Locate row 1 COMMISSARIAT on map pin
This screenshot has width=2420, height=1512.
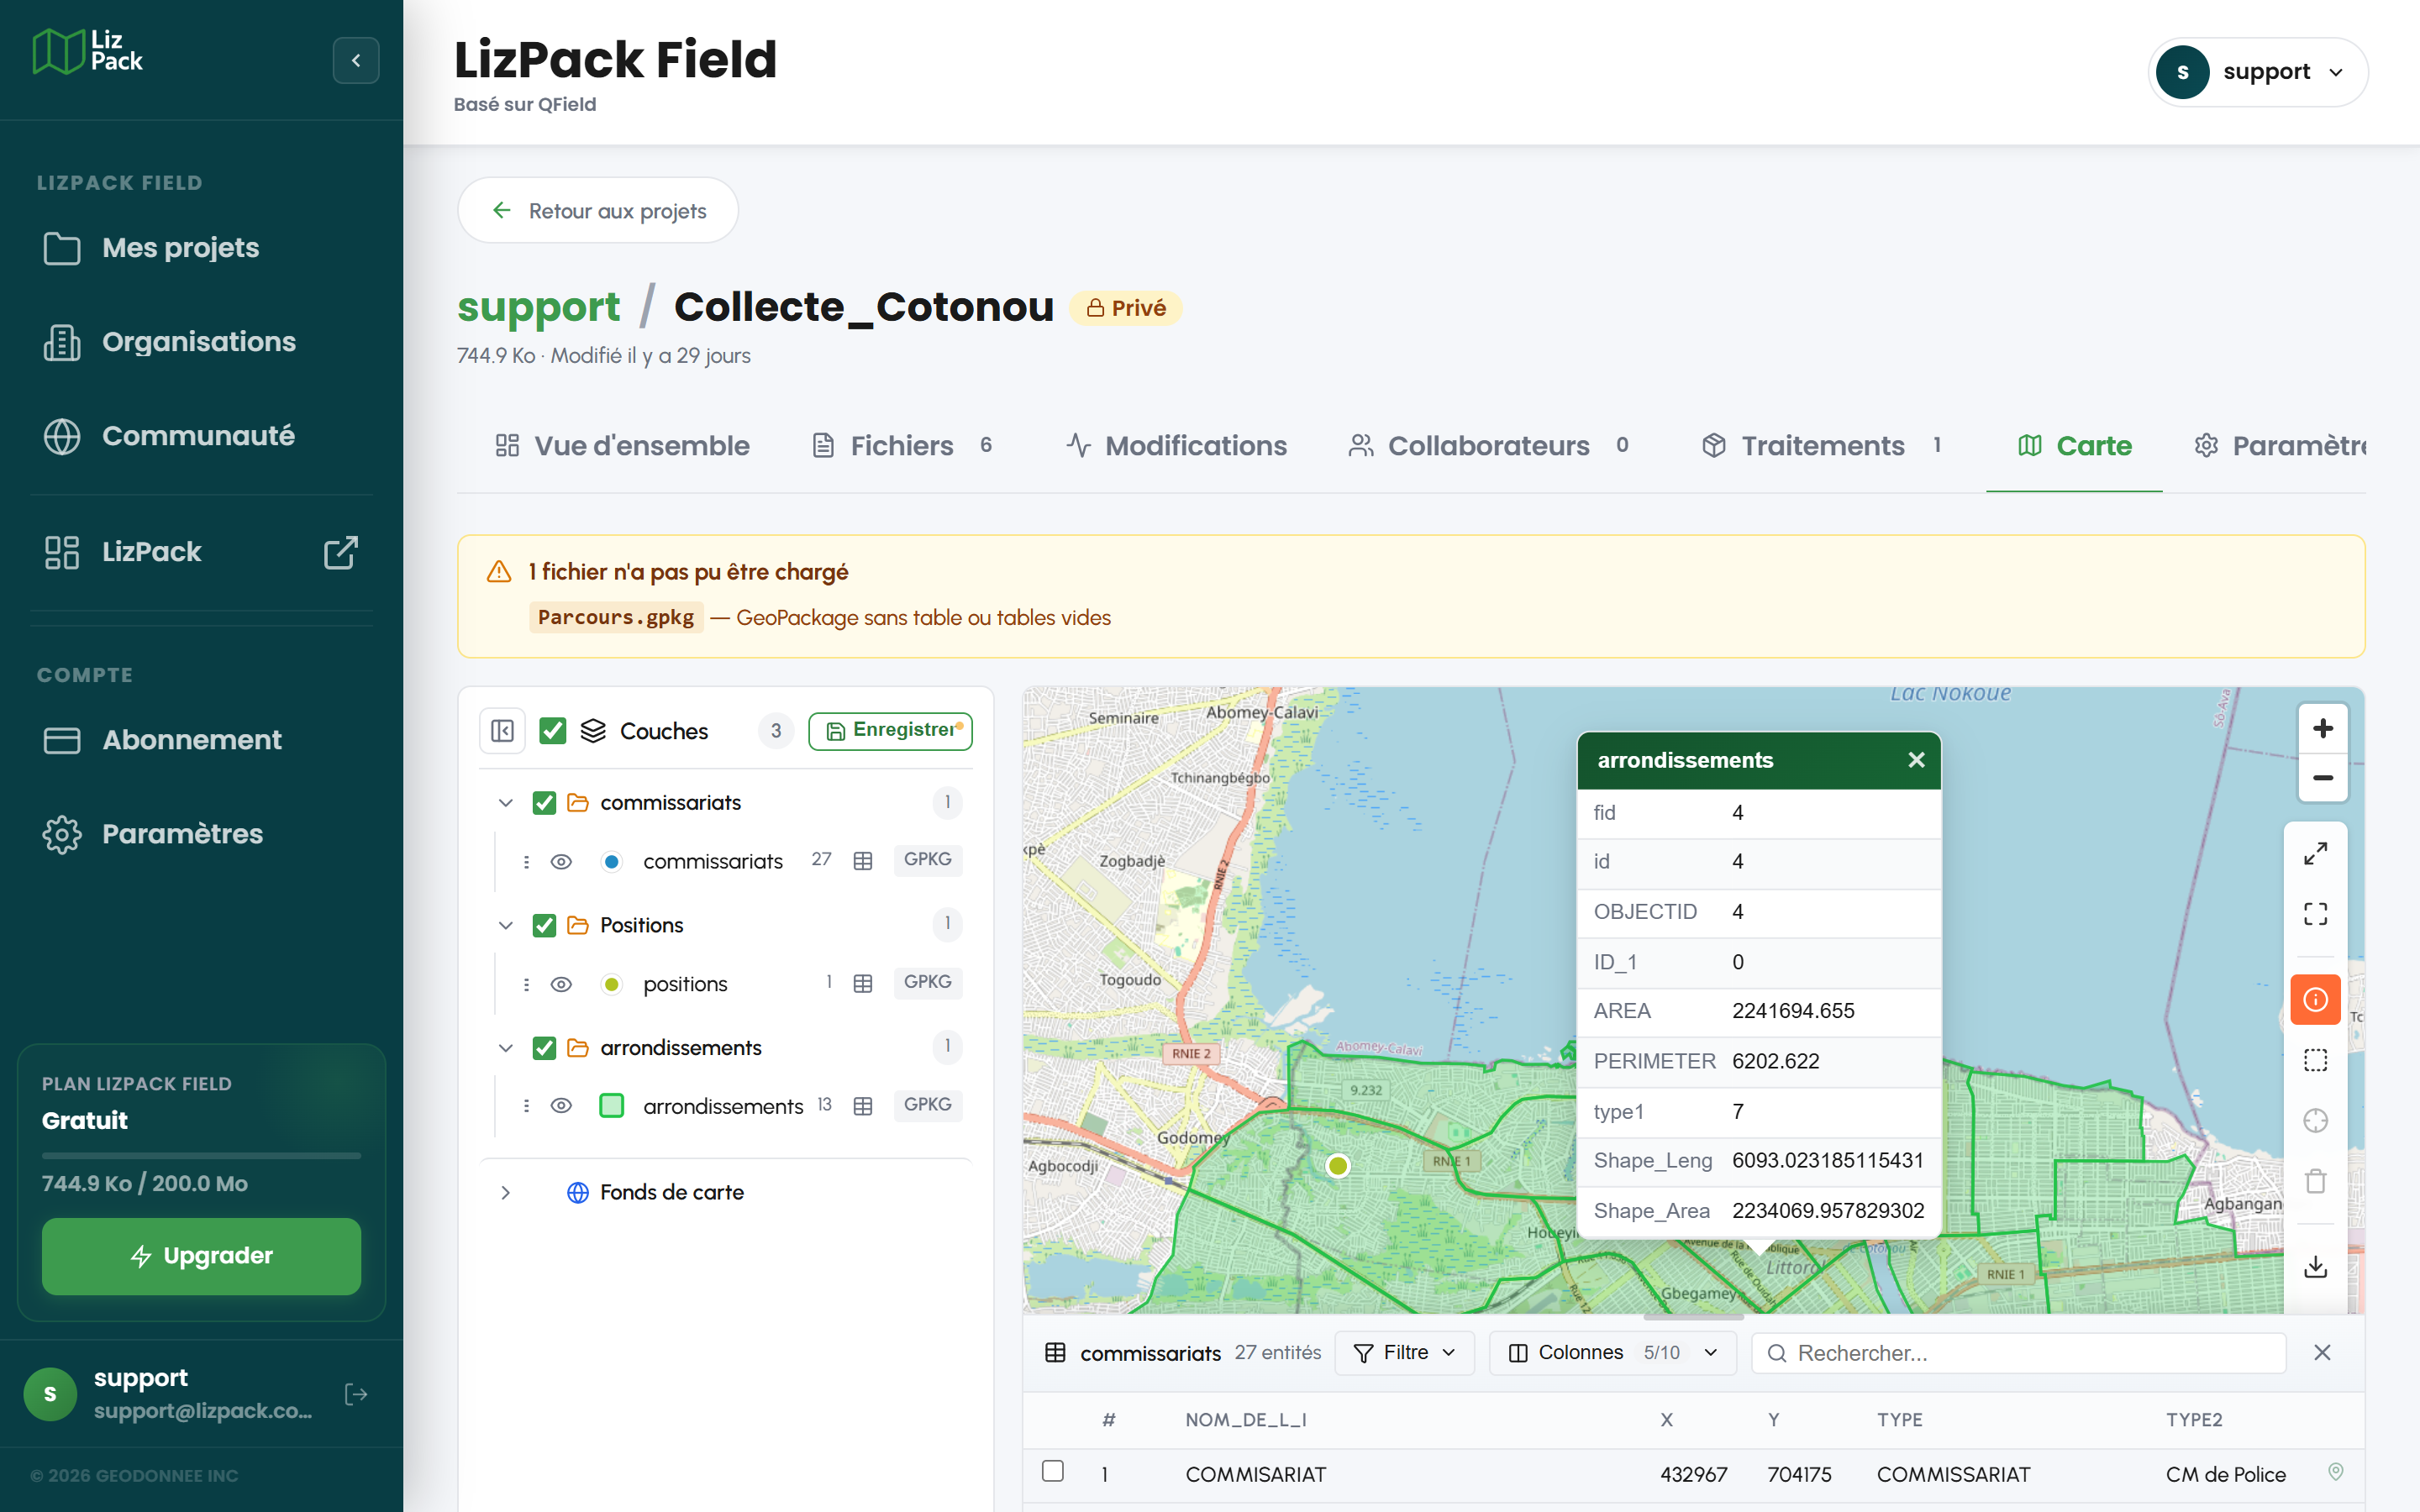(2336, 1472)
